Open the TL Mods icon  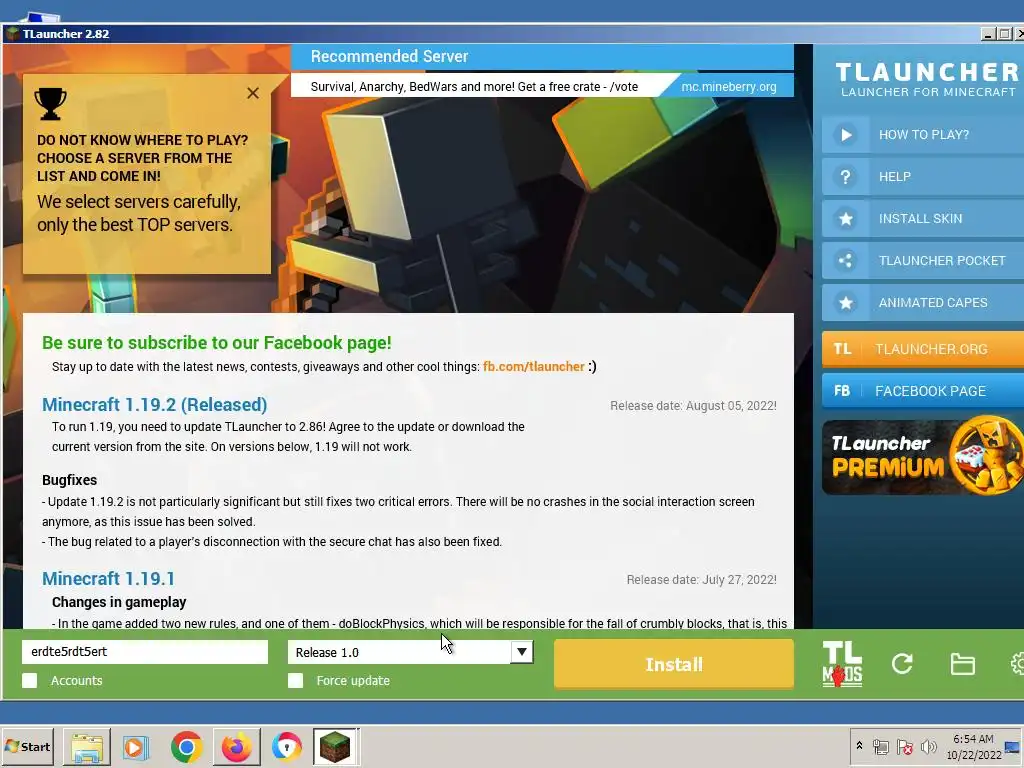[842, 664]
